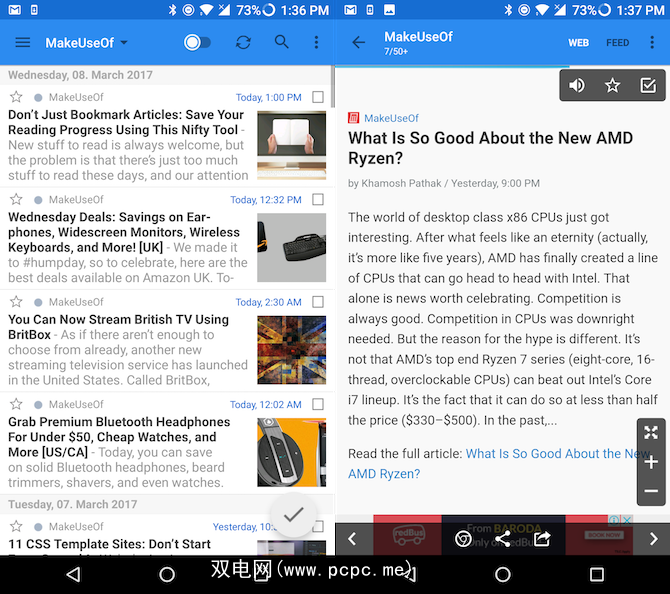
Task: Tap Android recents square on right screen
Action: 597,574
